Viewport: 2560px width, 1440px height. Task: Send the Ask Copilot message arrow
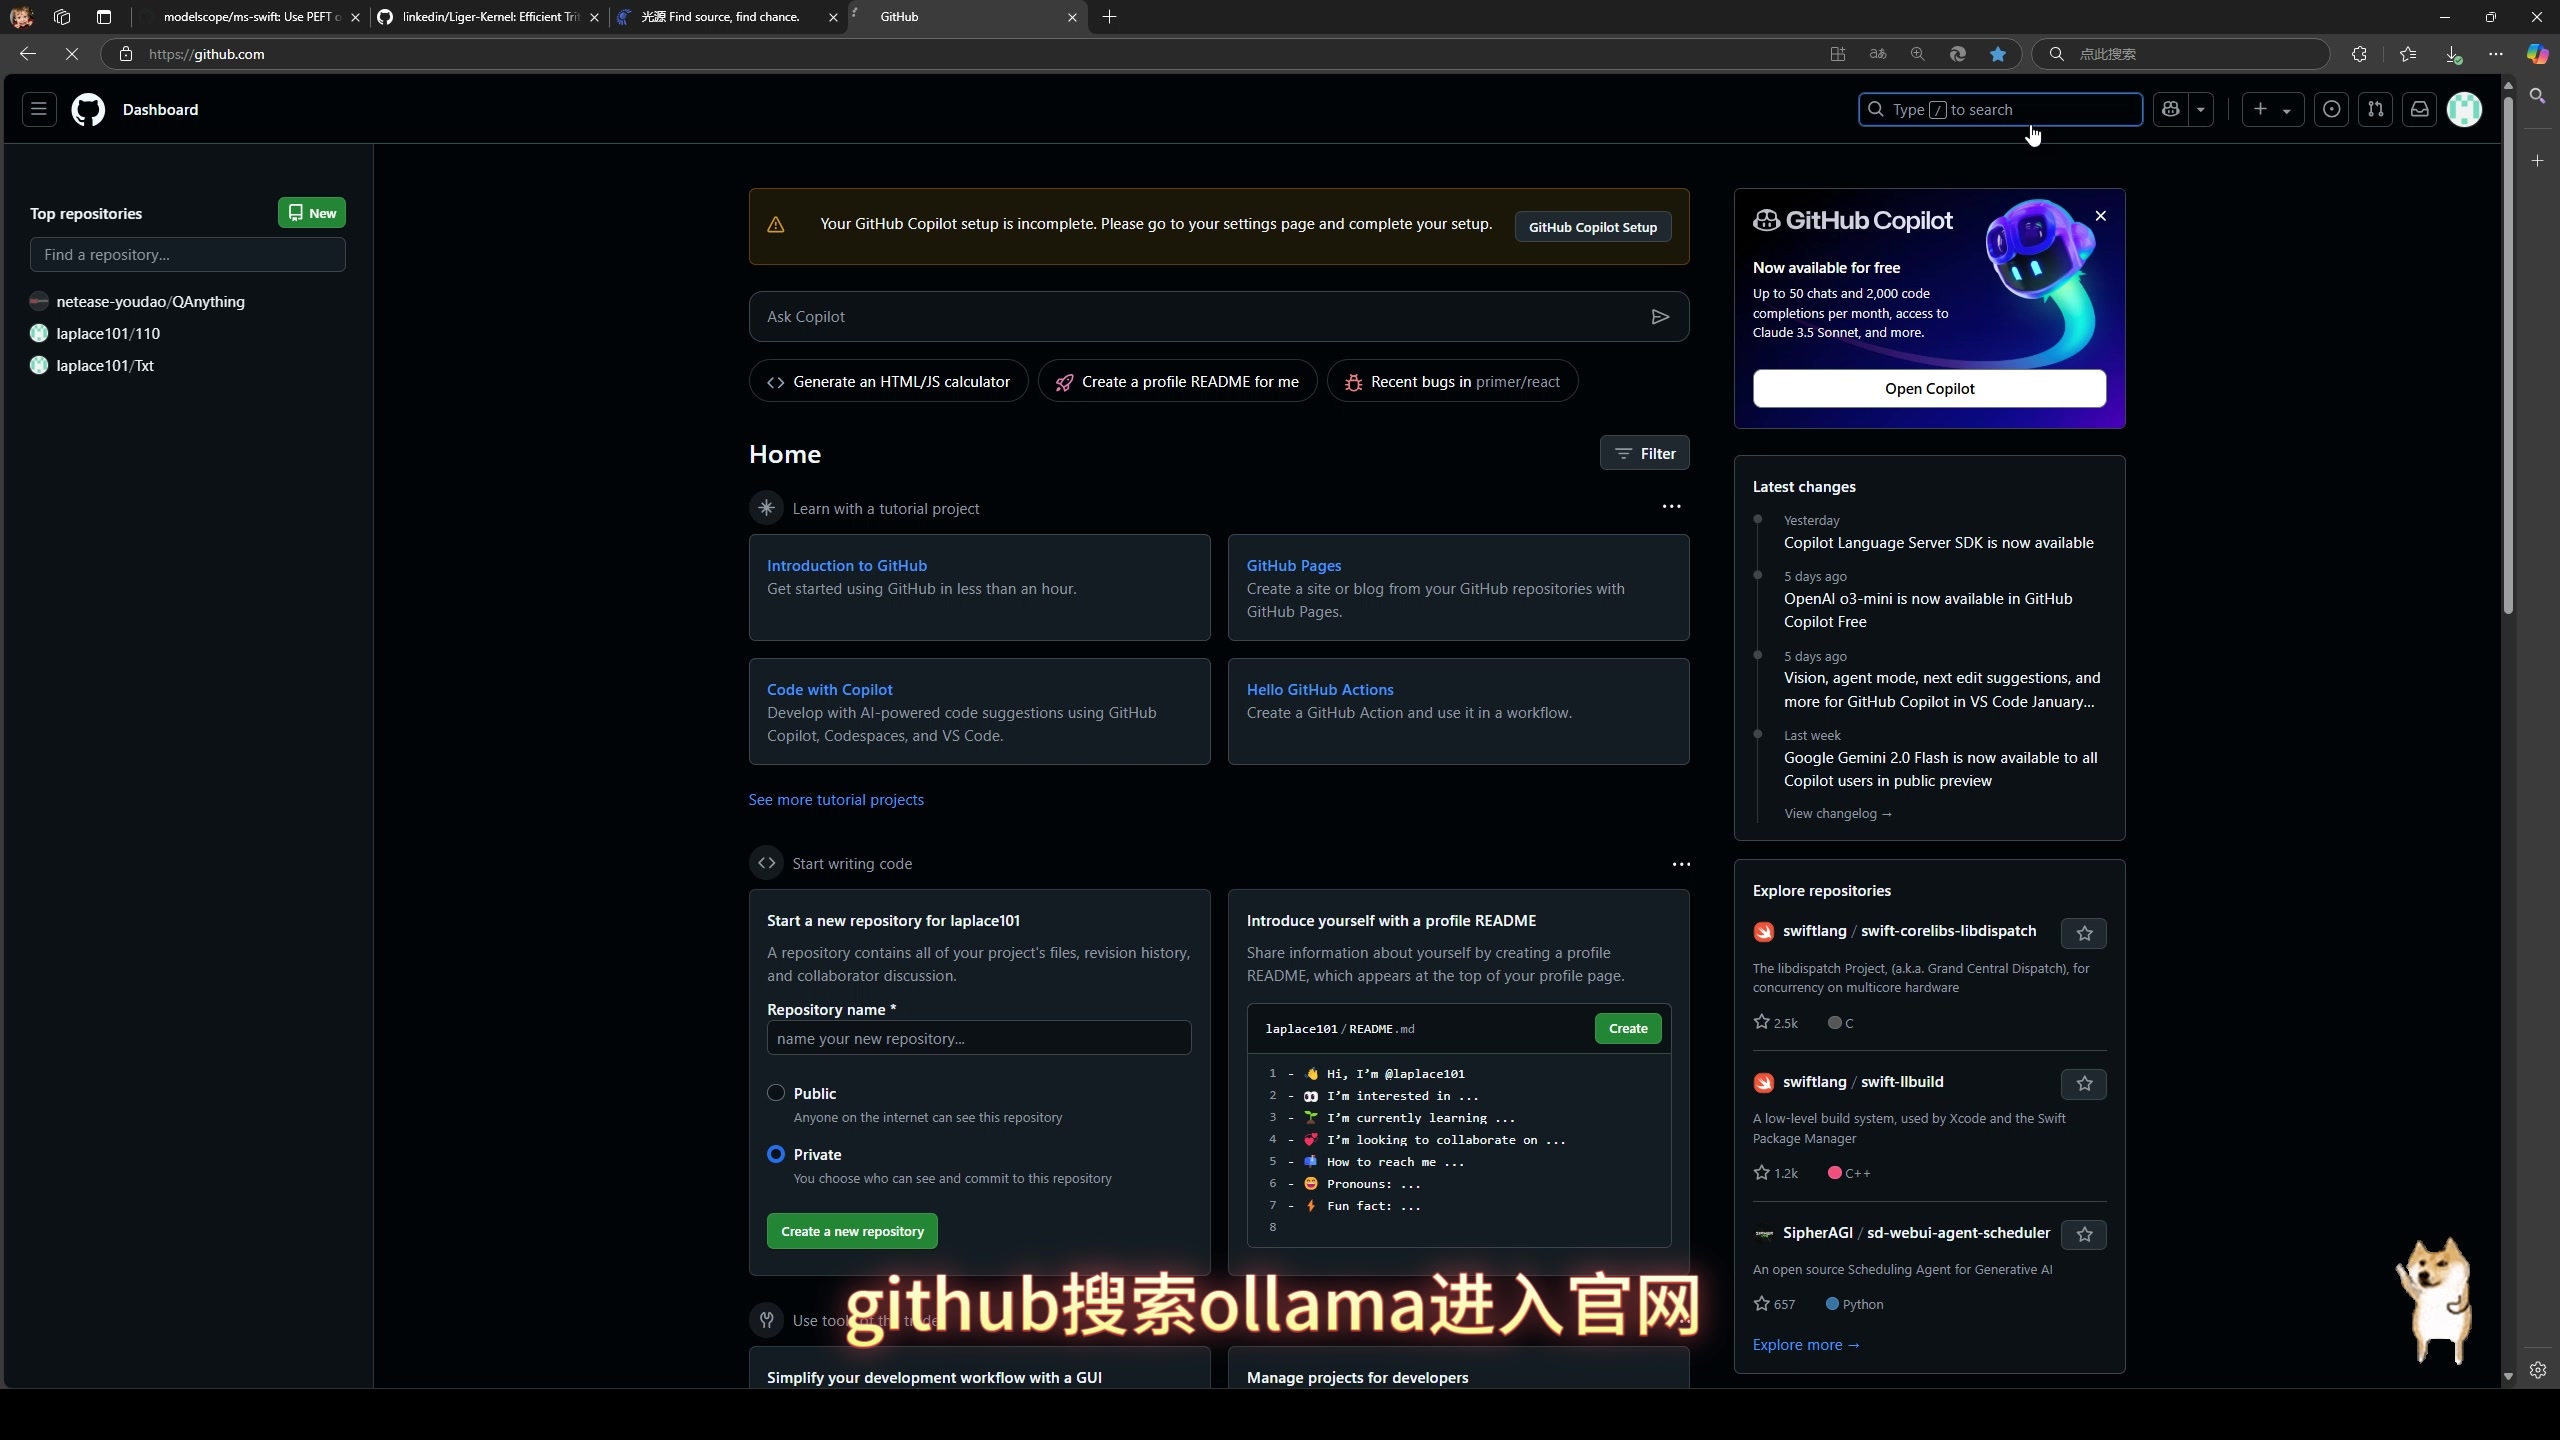1660,316
